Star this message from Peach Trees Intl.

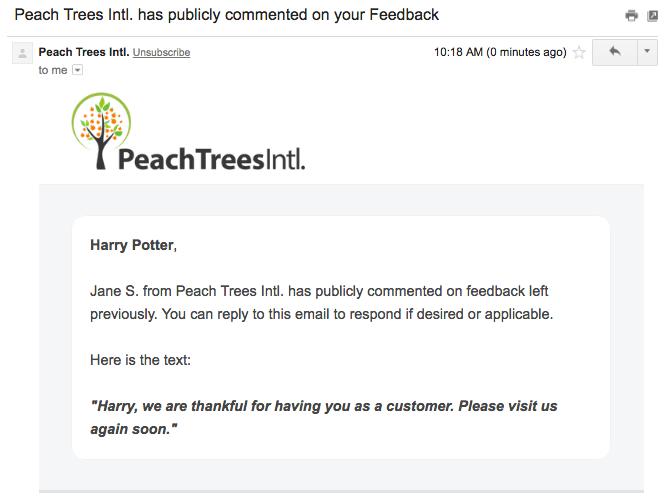579,53
